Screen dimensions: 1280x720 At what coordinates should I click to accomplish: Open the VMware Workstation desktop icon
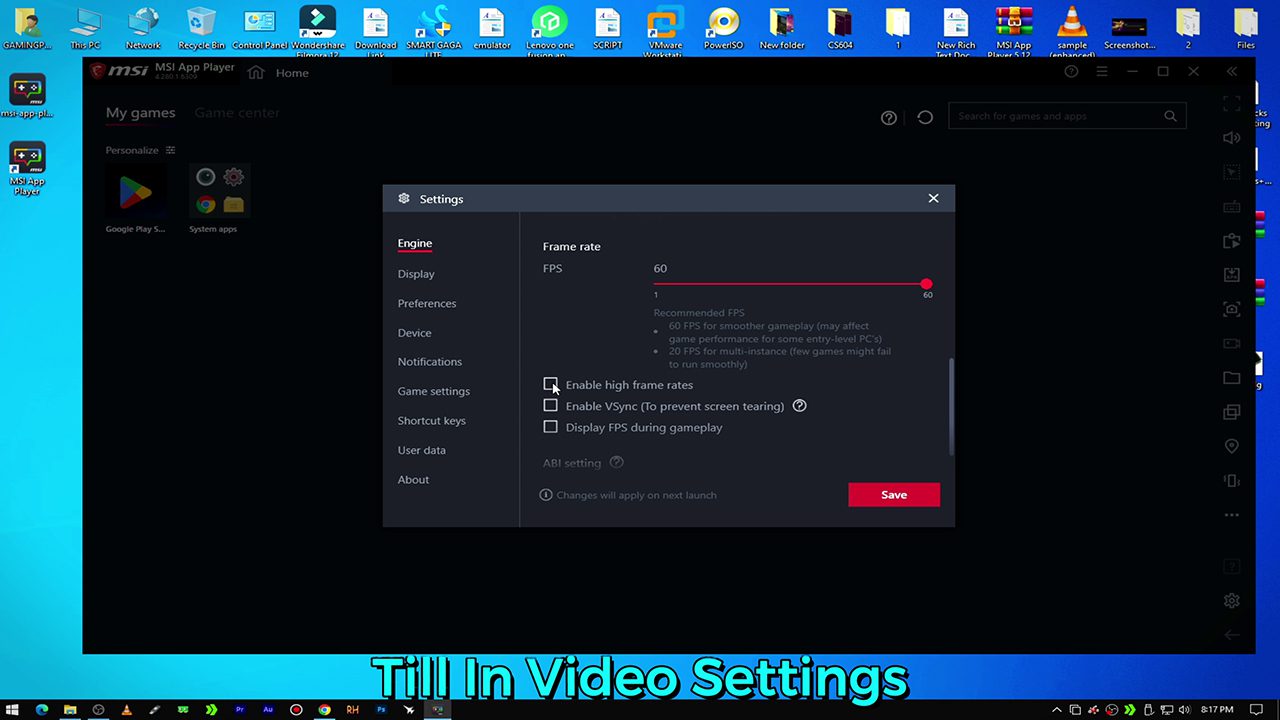pos(665,30)
